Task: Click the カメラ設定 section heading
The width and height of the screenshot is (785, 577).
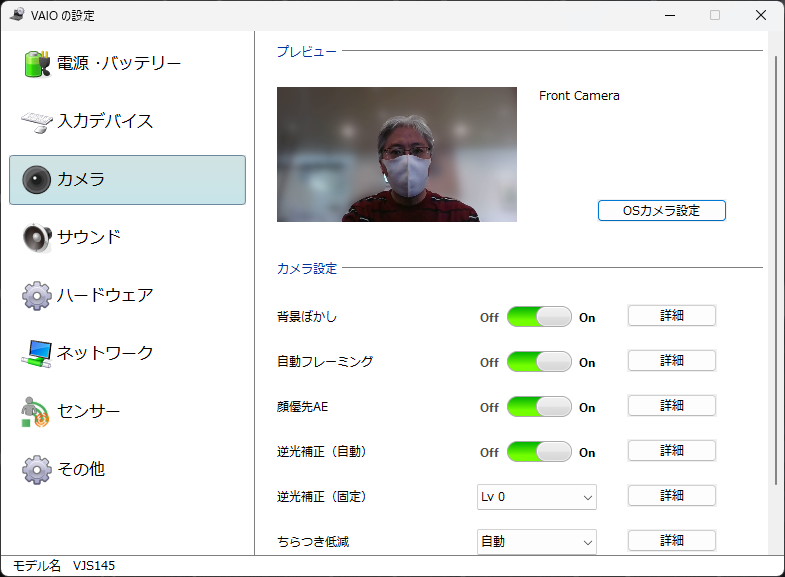Action: coord(307,269)
